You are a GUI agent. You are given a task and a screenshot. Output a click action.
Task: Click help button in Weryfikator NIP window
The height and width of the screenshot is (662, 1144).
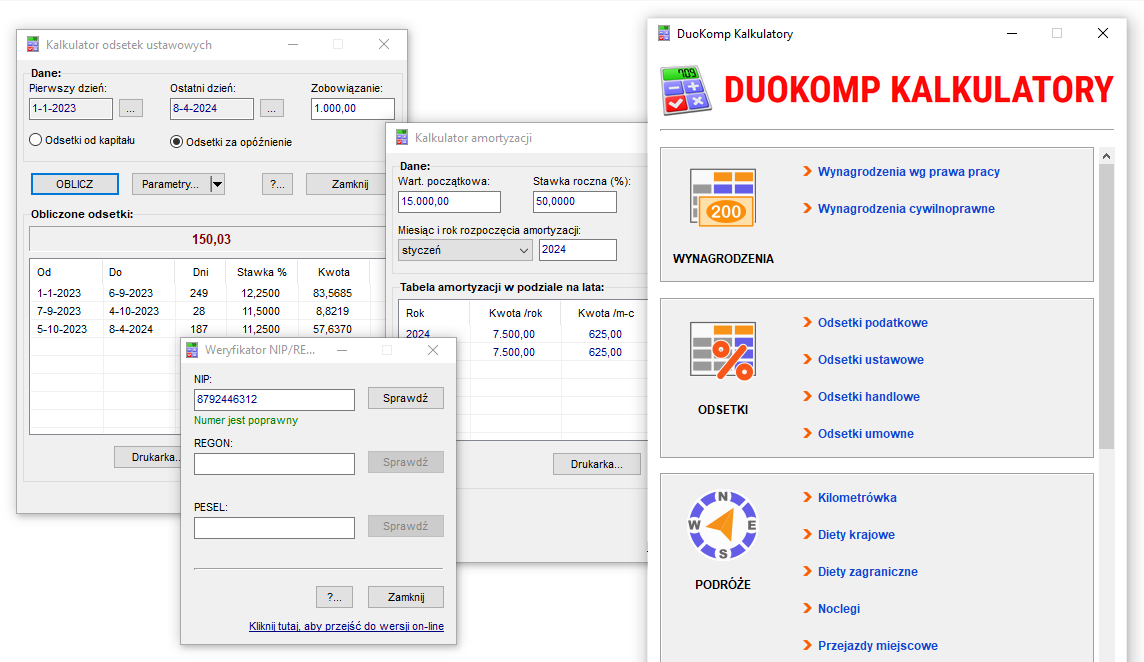(334, 597)
